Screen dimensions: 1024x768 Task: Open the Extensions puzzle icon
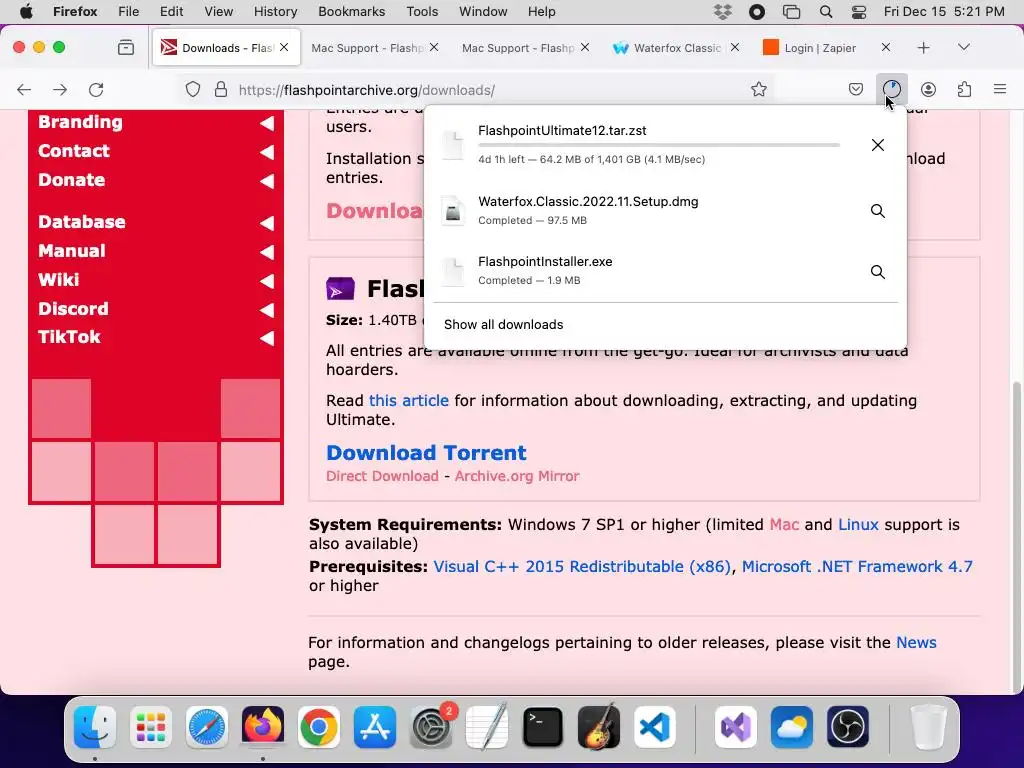tap(964, 89)
